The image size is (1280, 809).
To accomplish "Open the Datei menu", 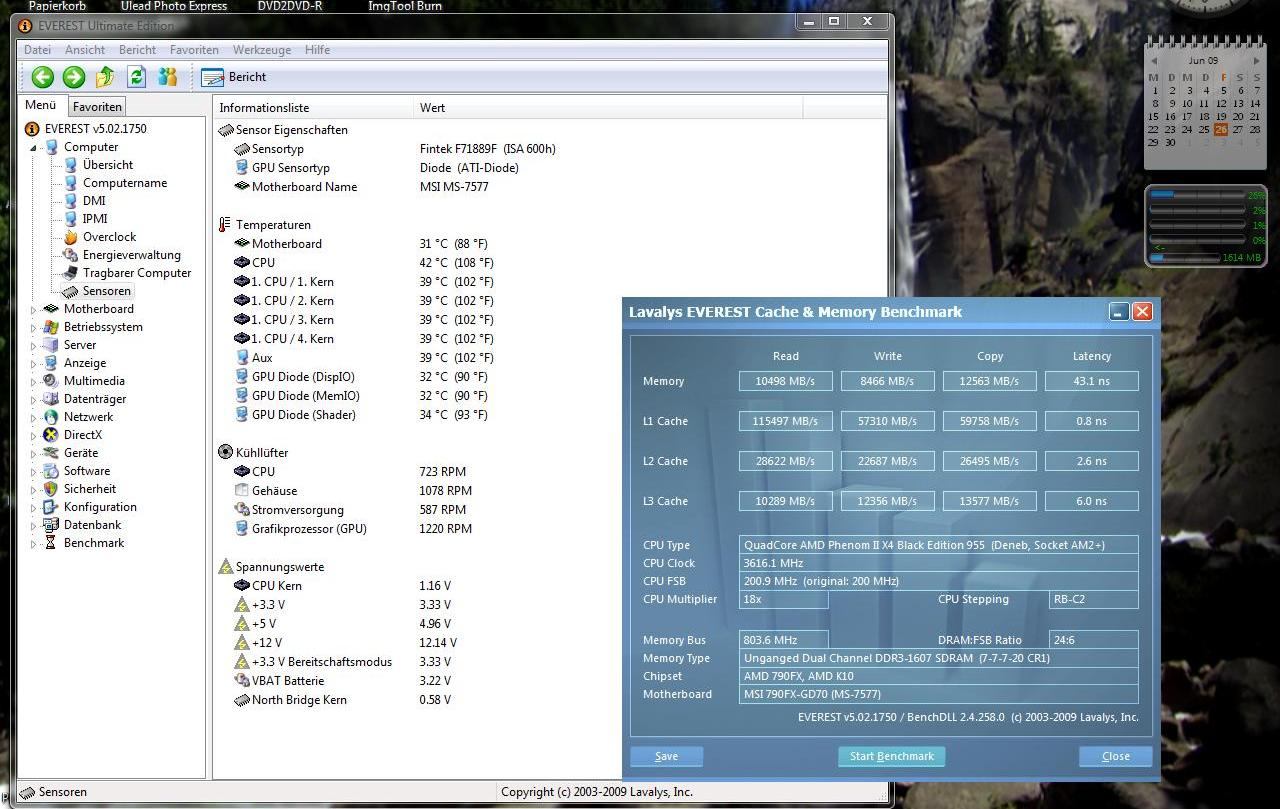I will point(37,50).
